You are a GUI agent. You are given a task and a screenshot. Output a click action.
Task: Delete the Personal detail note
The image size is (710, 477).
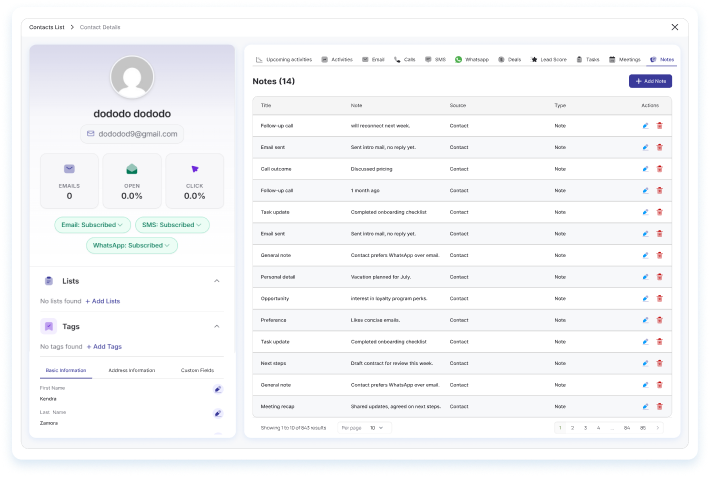coord(659,277)
